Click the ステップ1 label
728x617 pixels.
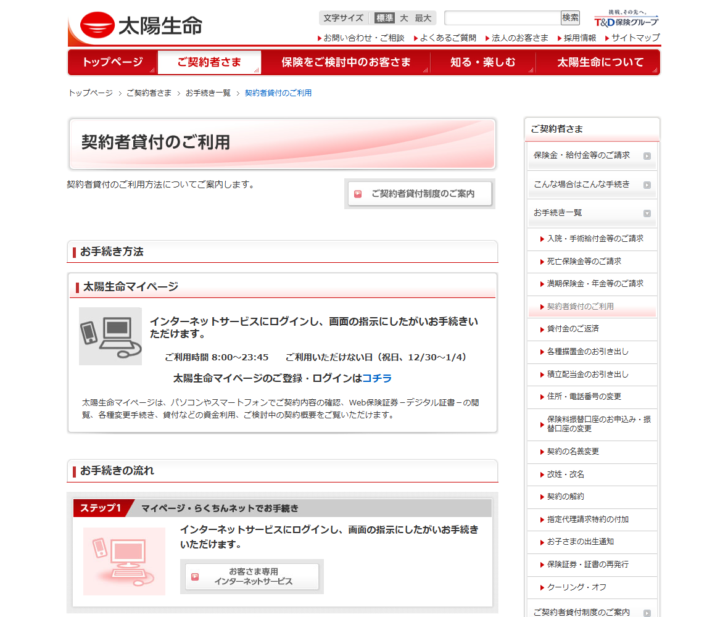tap(100, 508)
